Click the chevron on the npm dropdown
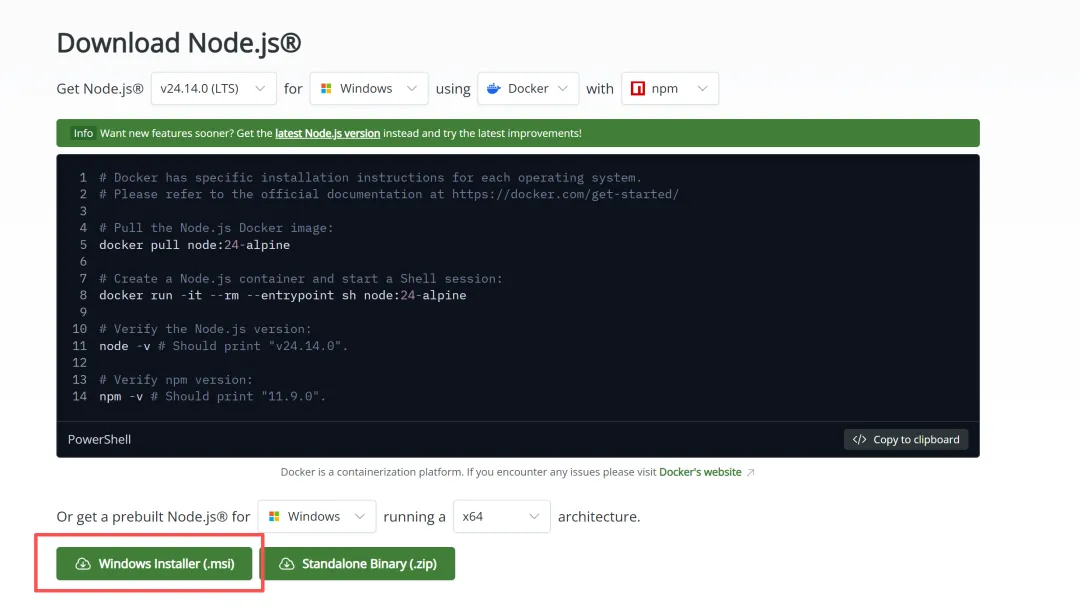This screenshot has height=610, width=1080. coord(702,89)
